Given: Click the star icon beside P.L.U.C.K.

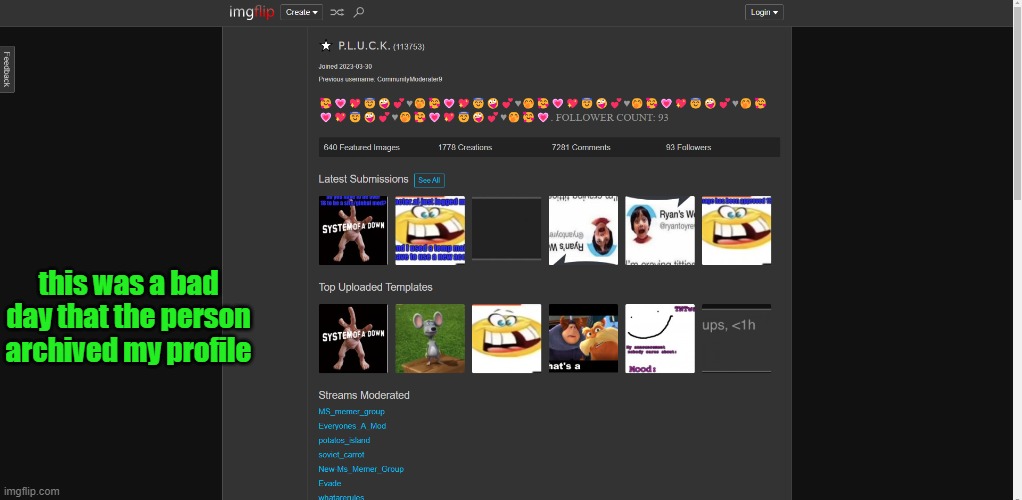Looking at the screenshot, I should (x=326, y=46).
